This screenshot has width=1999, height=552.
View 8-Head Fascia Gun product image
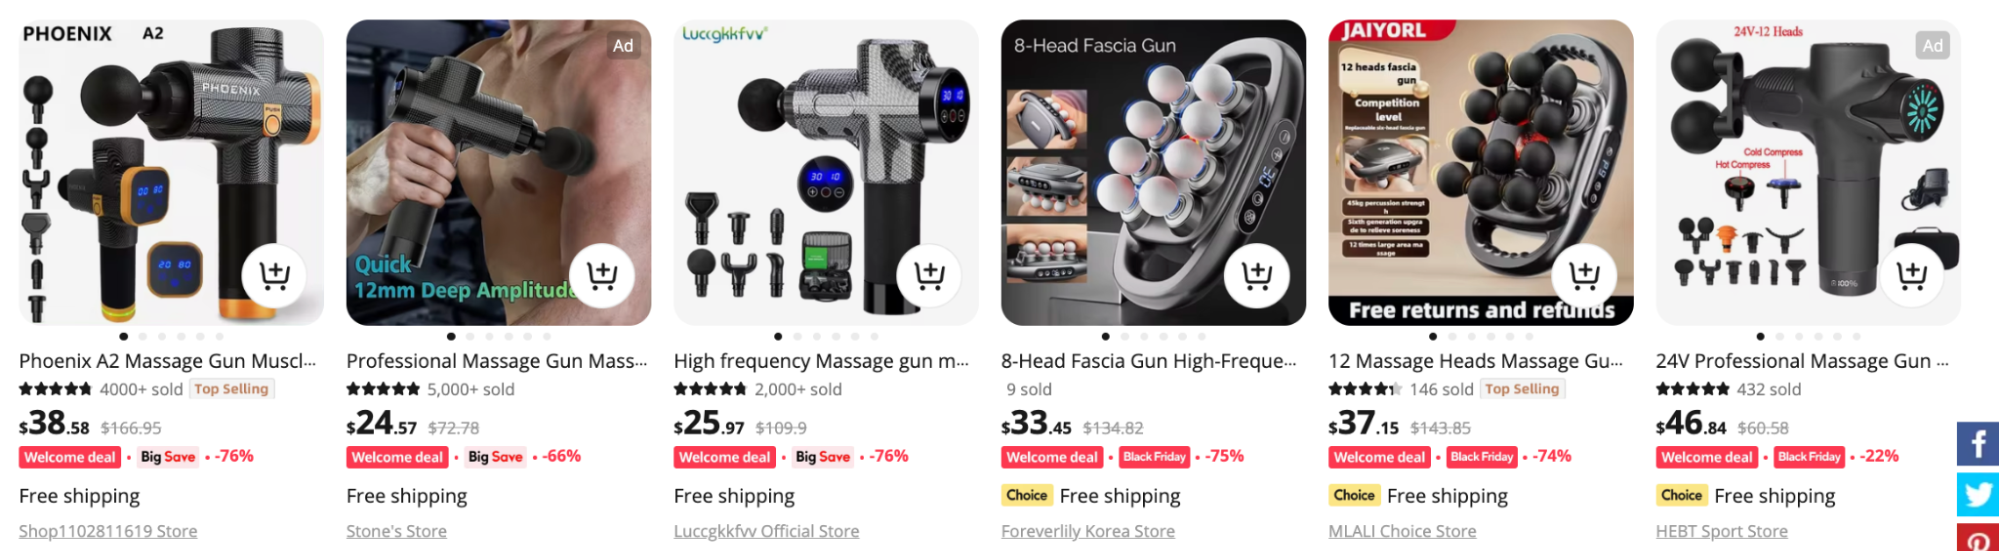click(x=1153, y=173)
